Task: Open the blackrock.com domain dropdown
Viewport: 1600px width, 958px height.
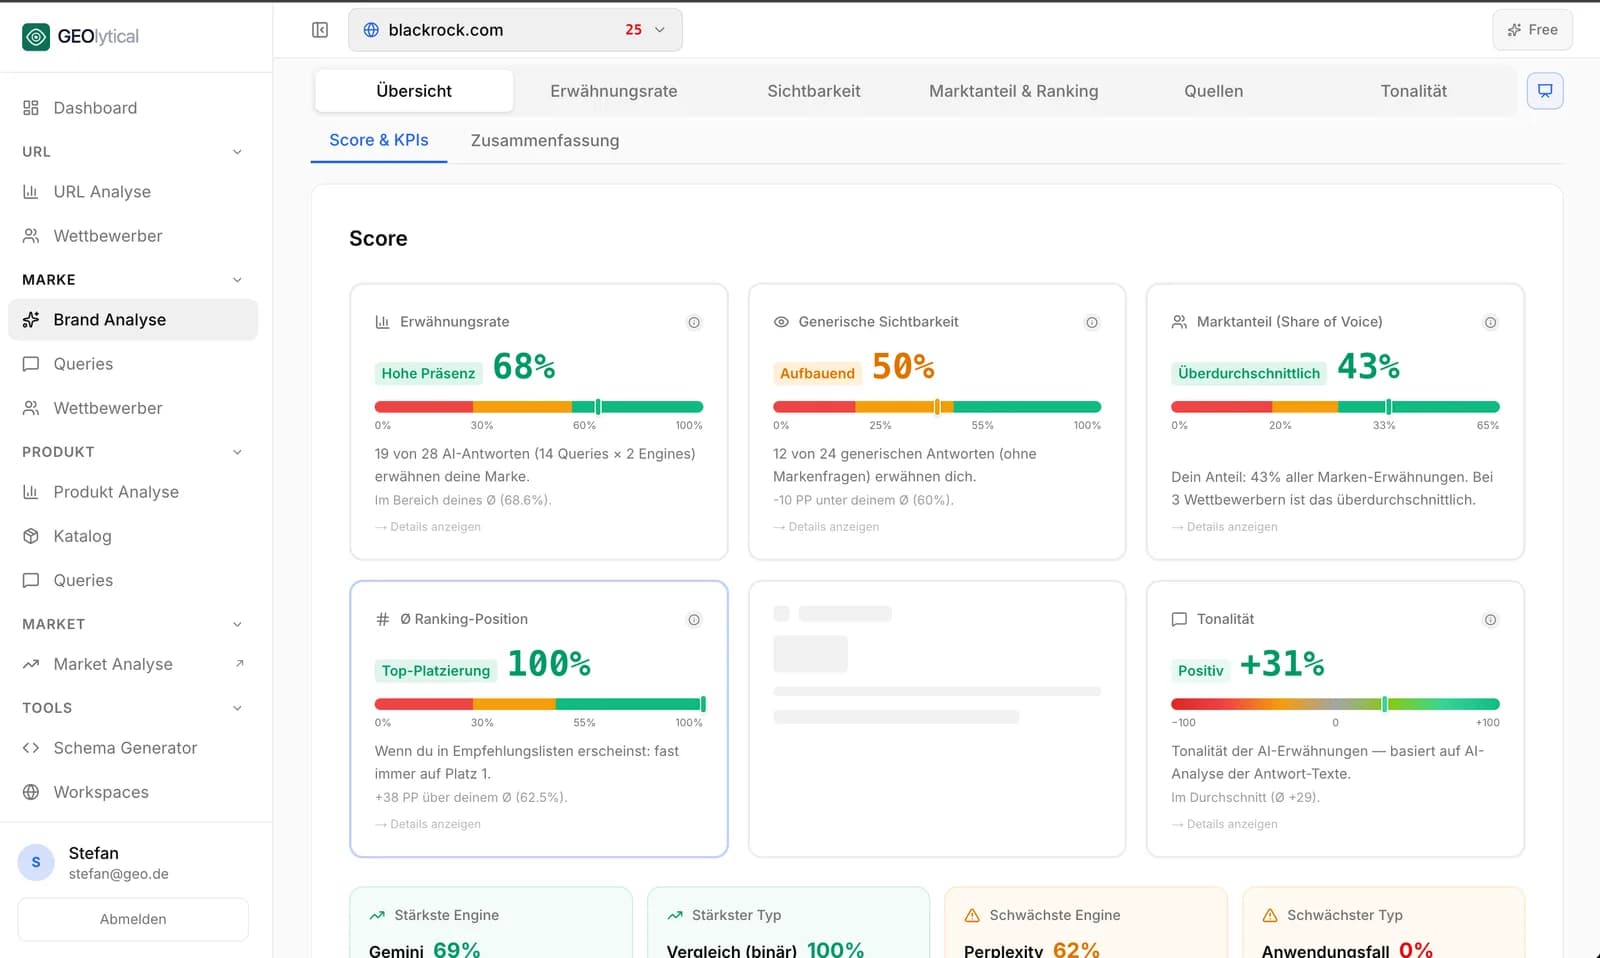Action: coord(515,30)
